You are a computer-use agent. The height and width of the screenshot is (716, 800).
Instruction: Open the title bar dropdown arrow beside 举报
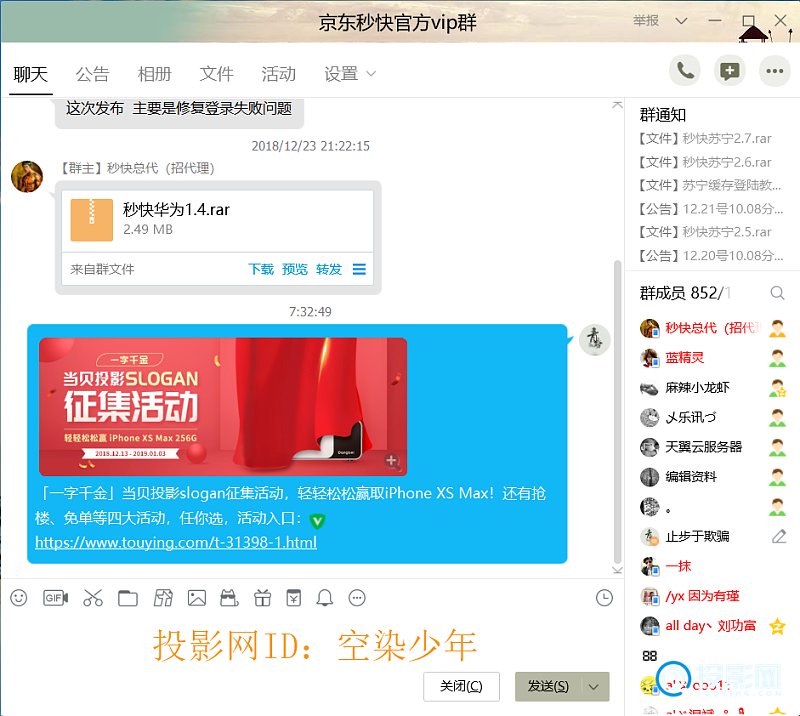tap(681, 21)
